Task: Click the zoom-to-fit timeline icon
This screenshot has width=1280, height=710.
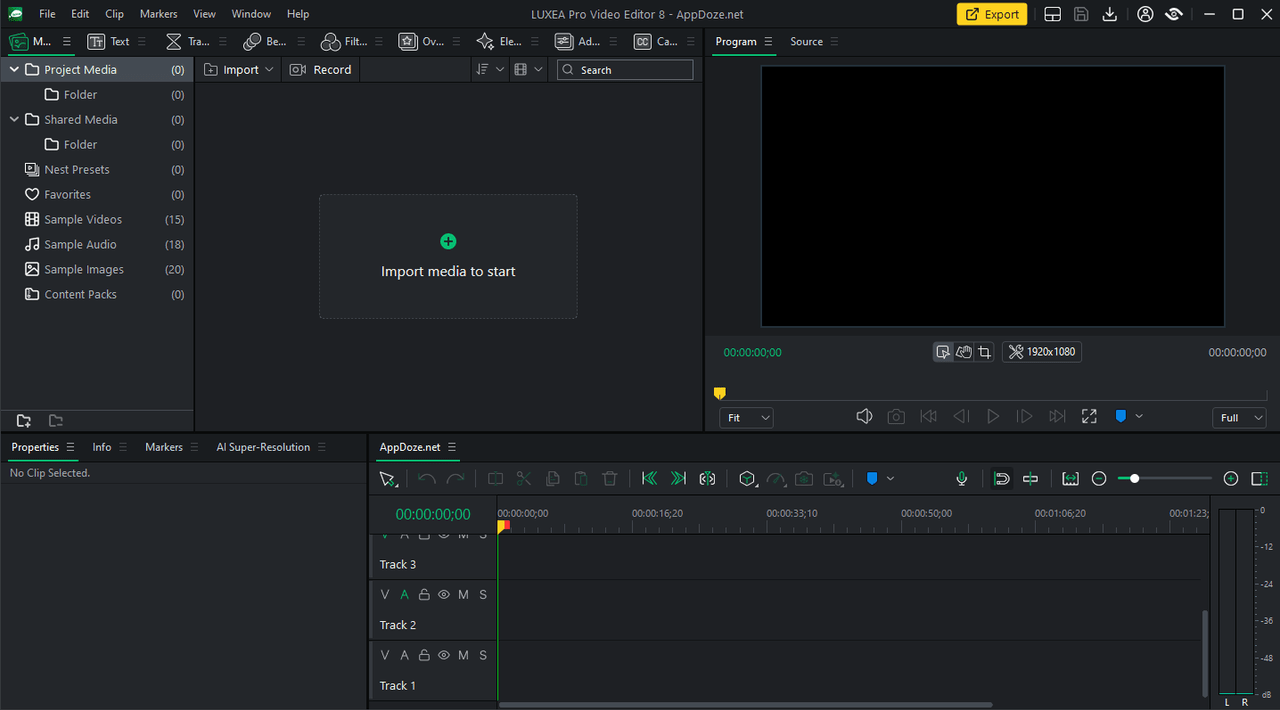Action: coord(1070,479)
